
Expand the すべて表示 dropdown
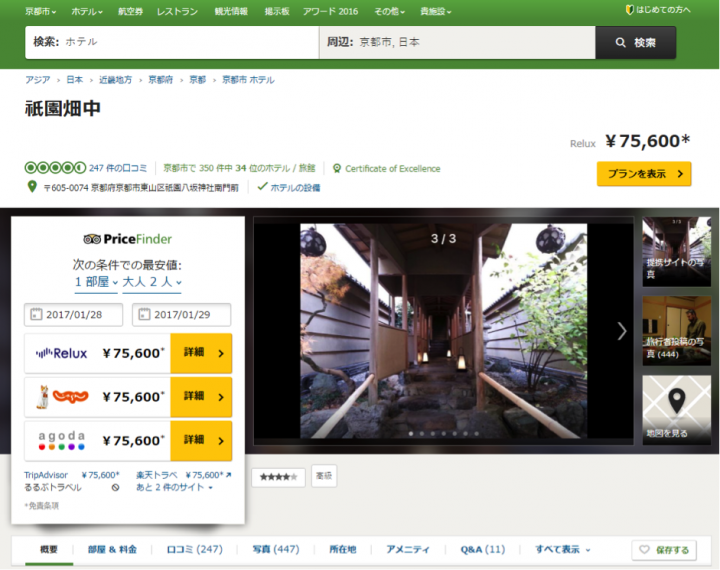(562, 549)
